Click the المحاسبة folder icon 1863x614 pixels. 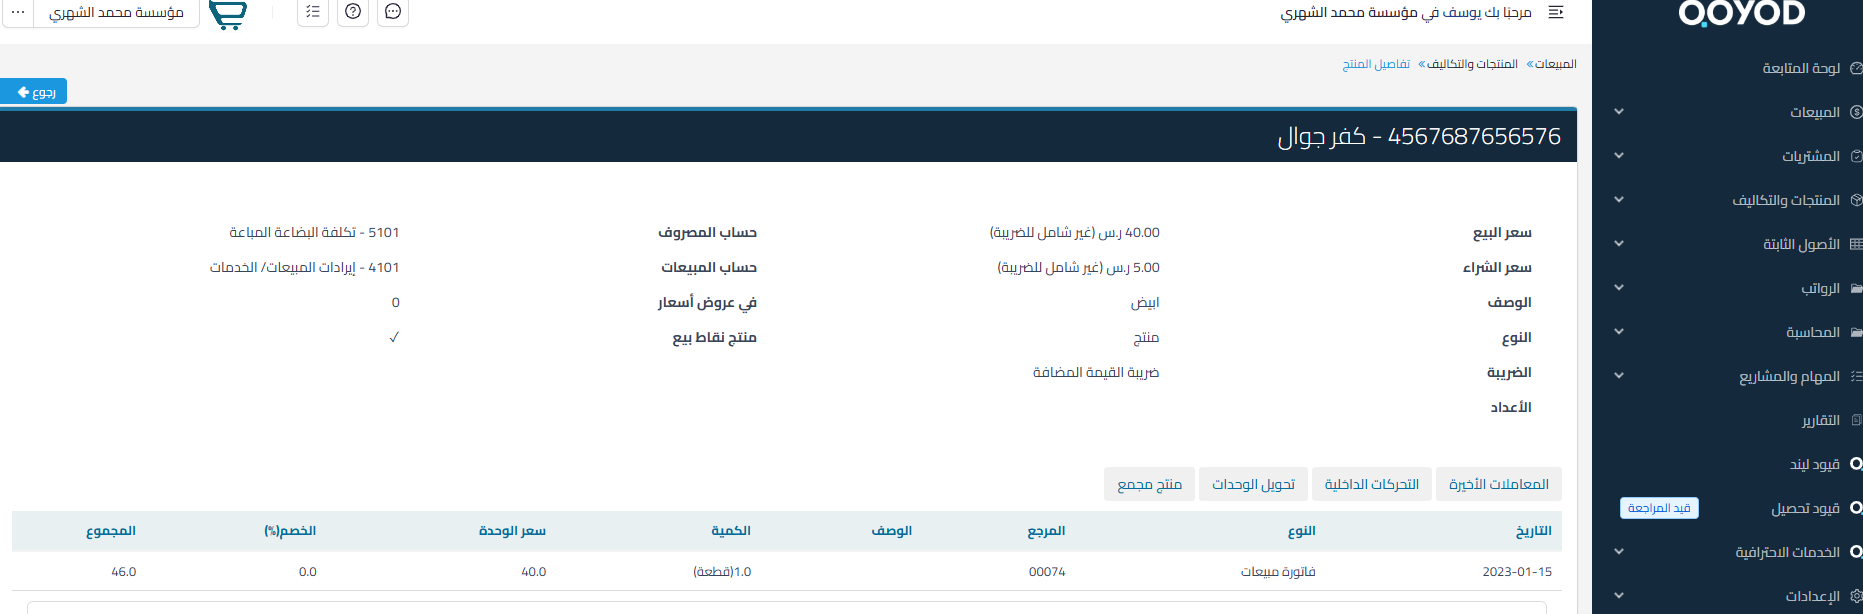pyautogui.click(x=1856, y=332)
